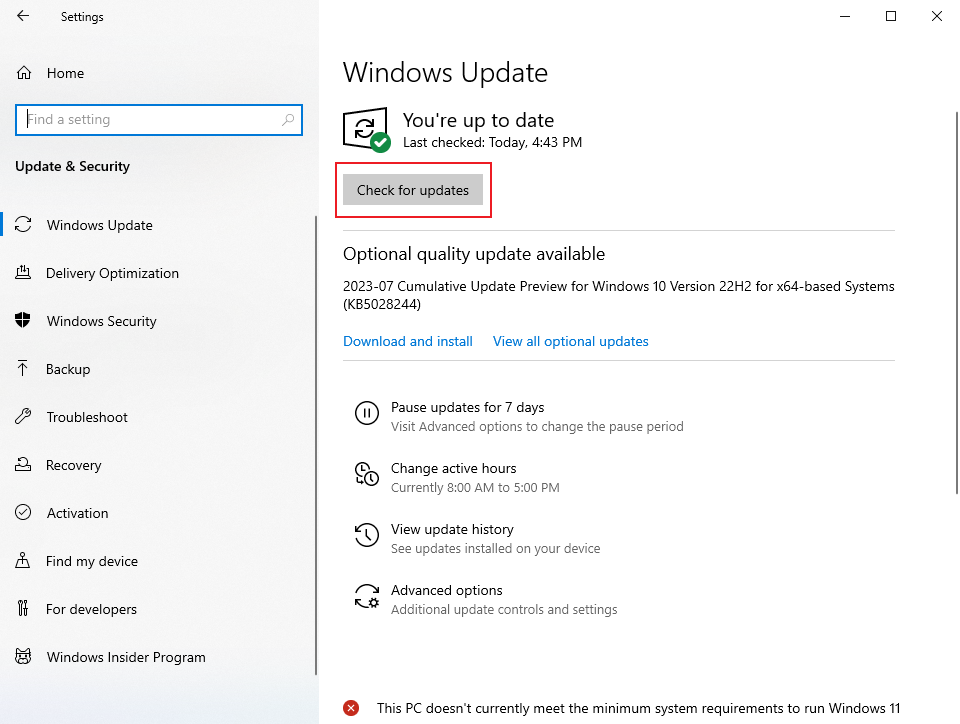
Task: Click the "Windows Update" page title
Action: (445, 72)
